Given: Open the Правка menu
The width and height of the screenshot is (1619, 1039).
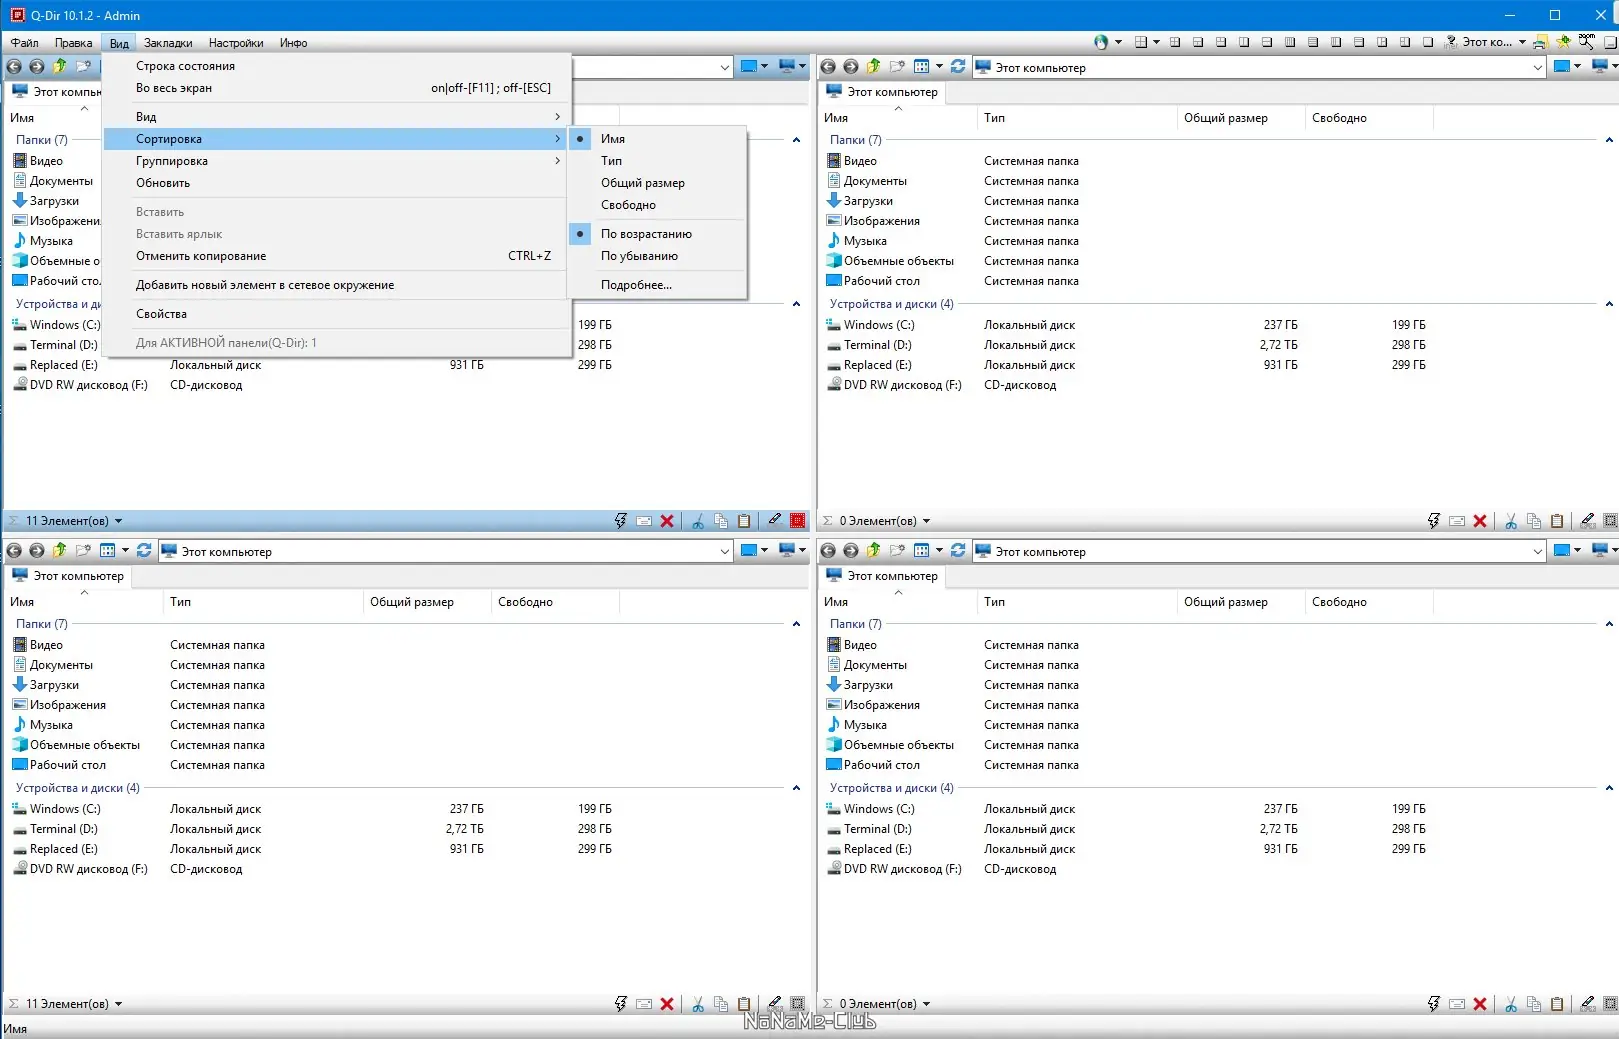Looking at the screenshot, I should 73,43.
